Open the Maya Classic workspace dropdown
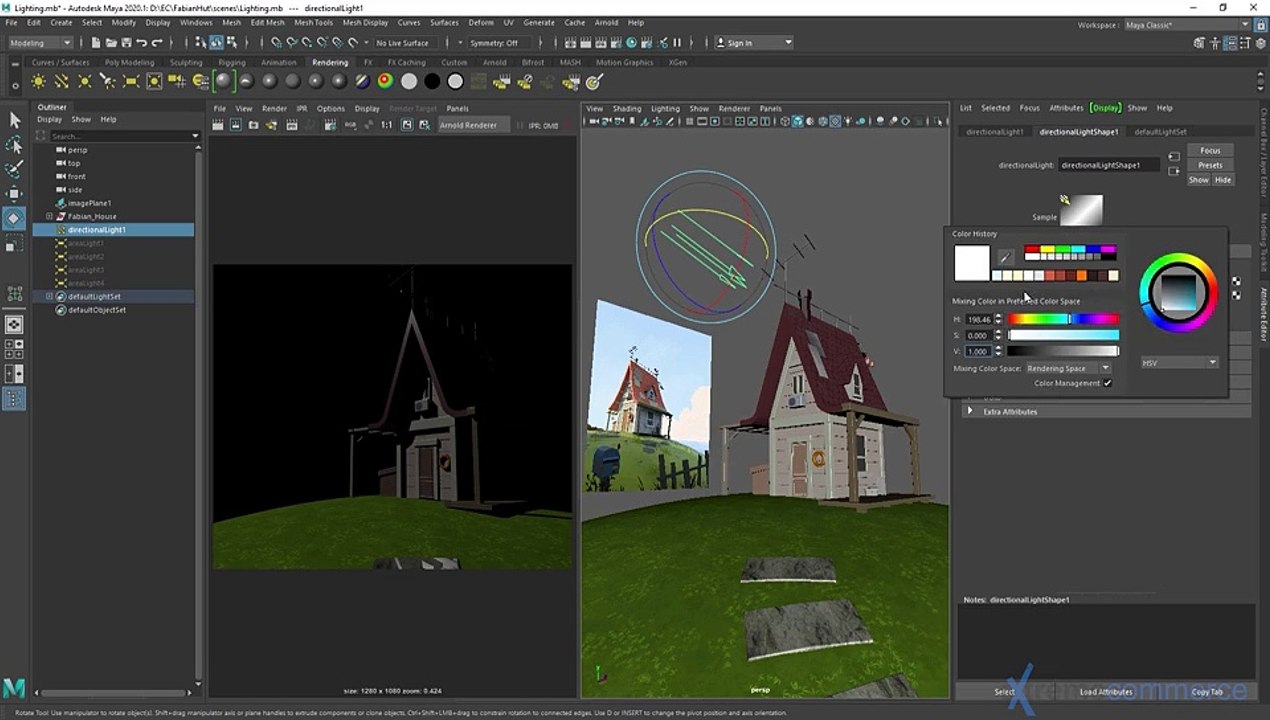 (x=1187, y=25)
